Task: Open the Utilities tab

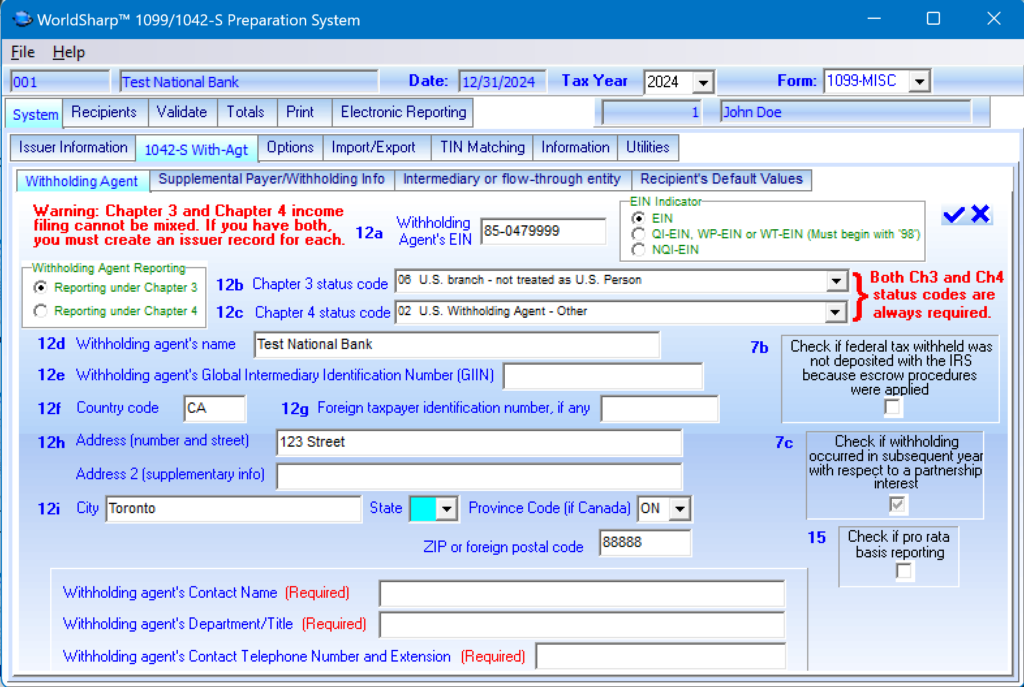Action: (x=648, y=148)
